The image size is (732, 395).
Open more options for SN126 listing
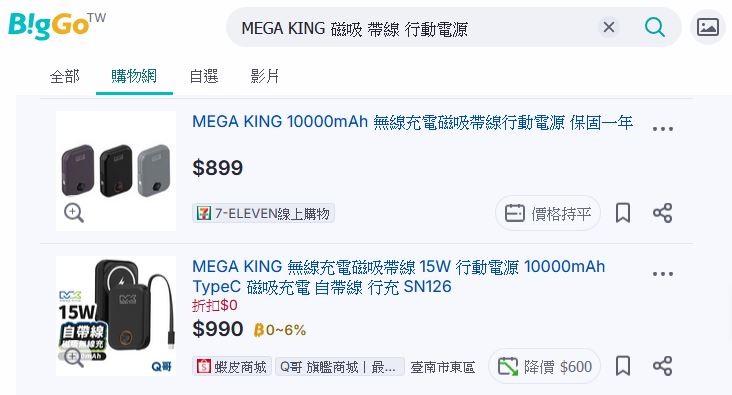coord(662,274)
